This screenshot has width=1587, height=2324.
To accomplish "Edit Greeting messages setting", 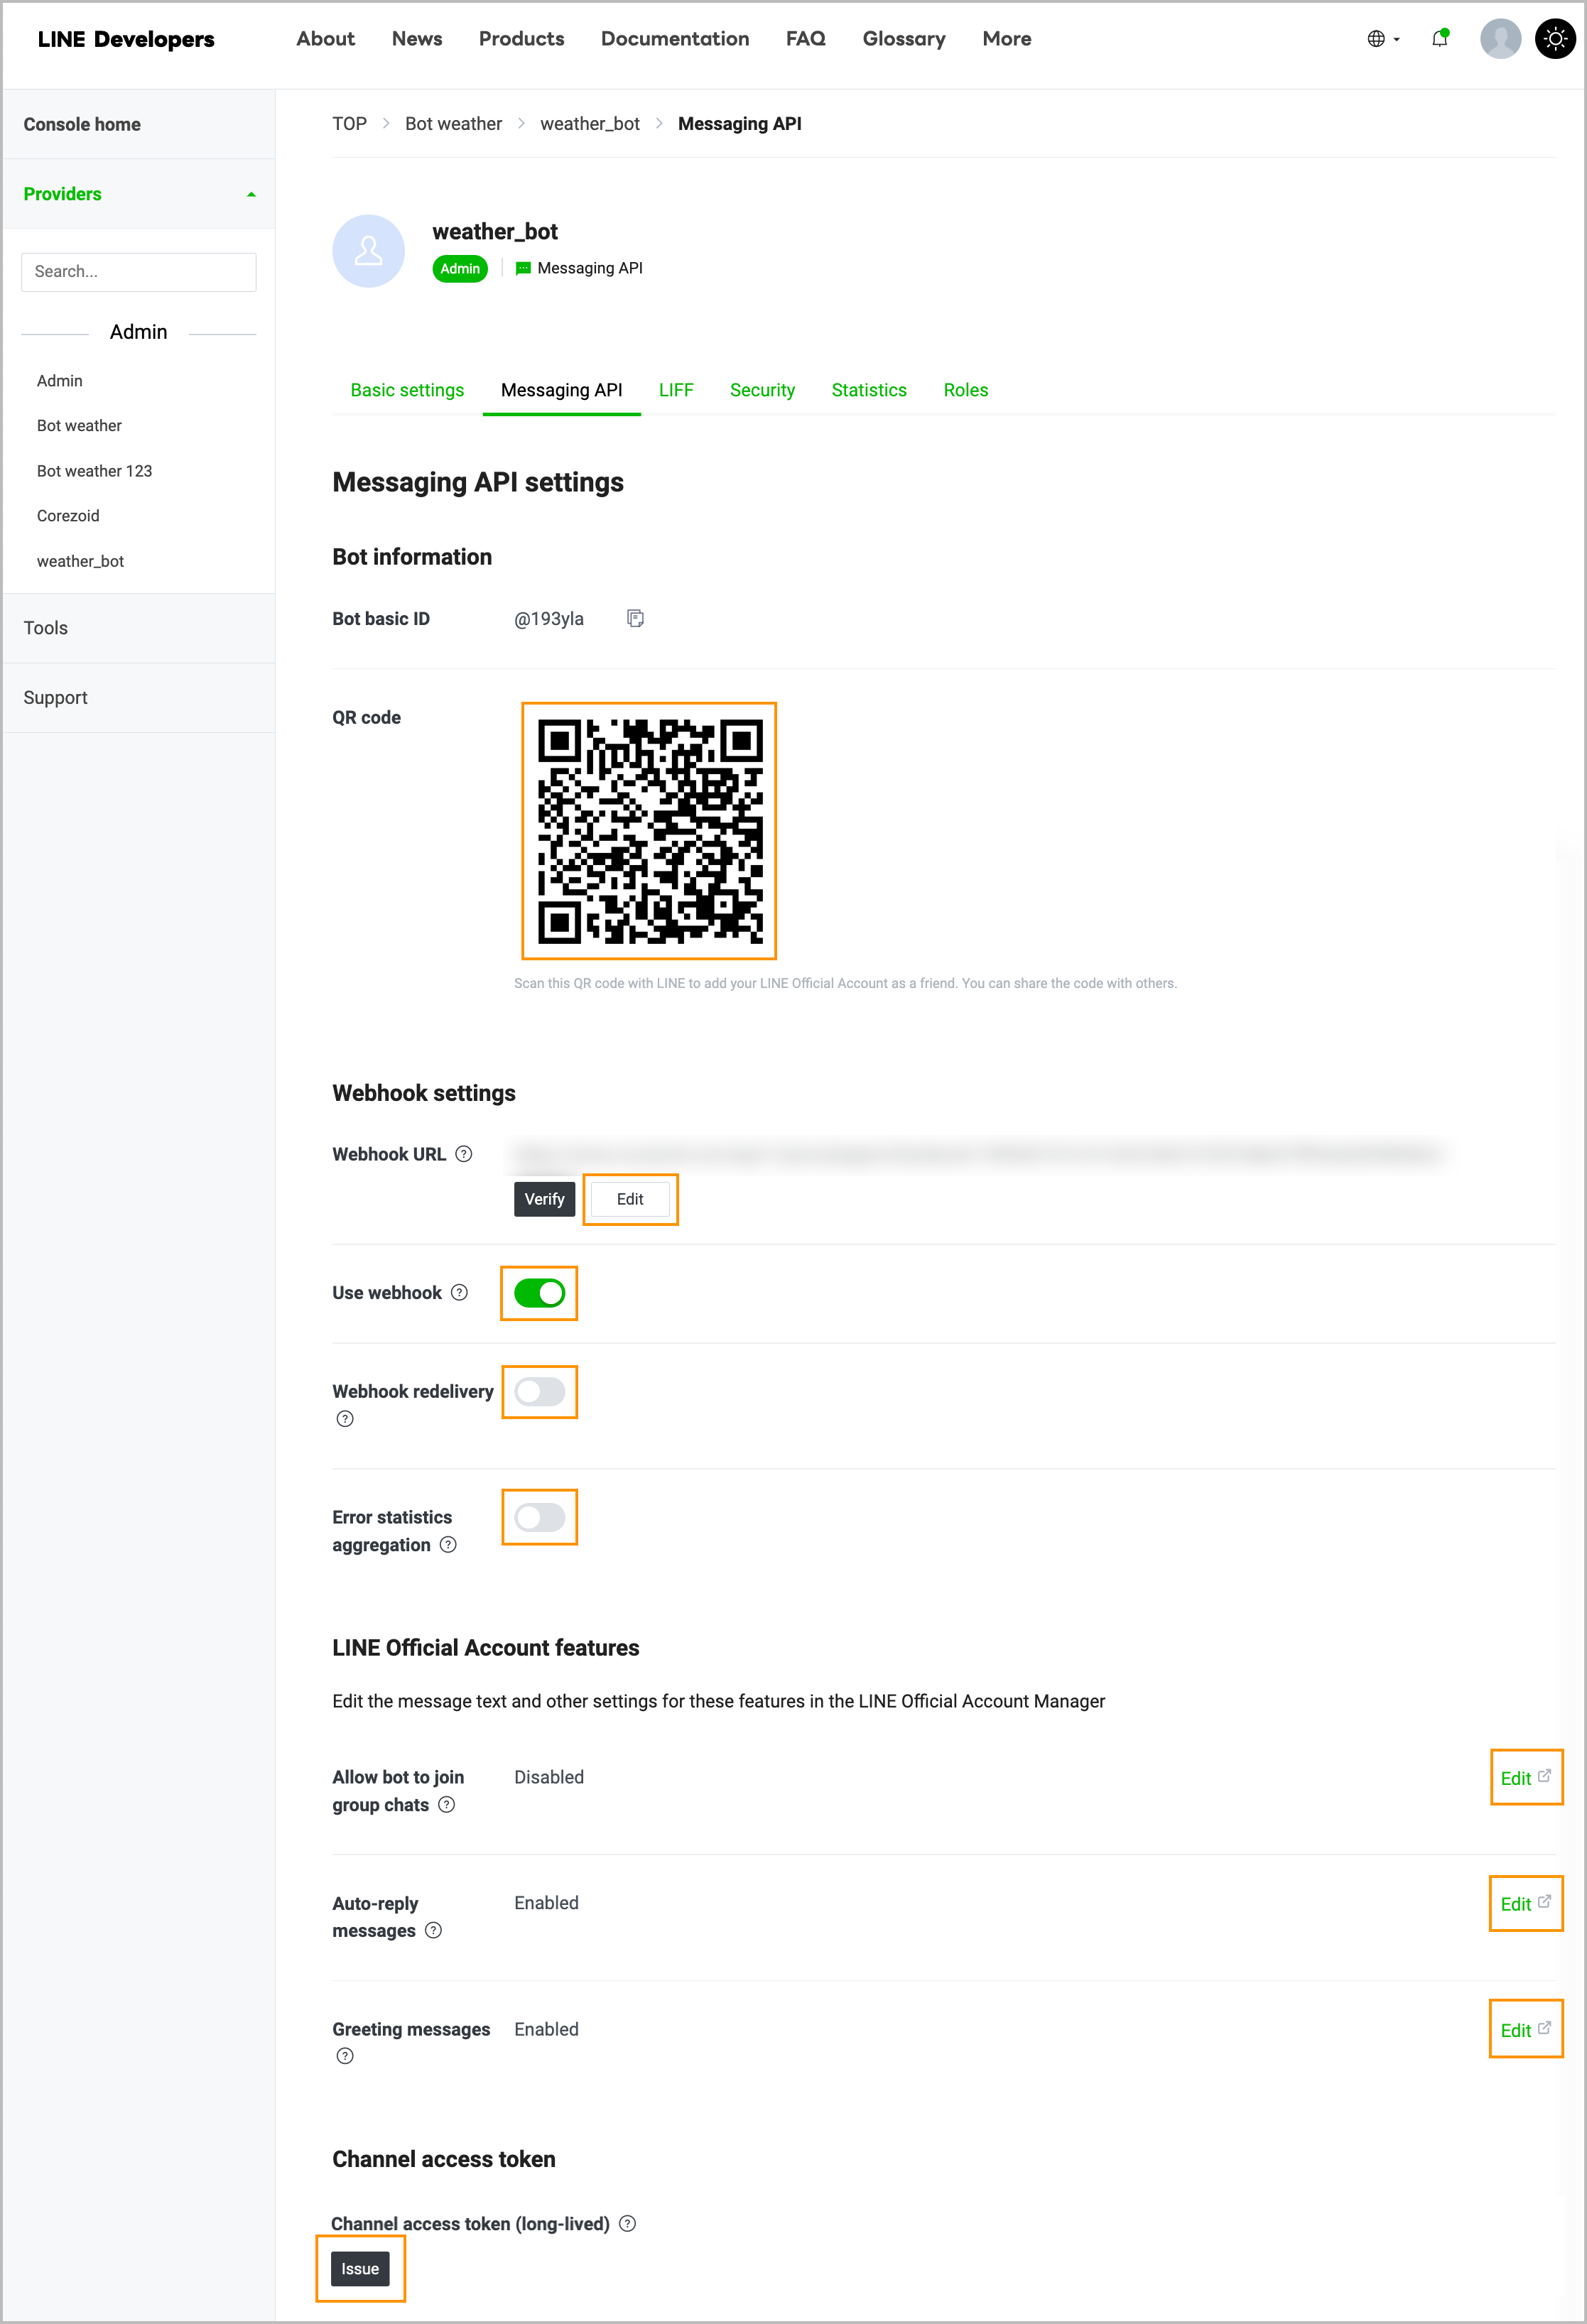I will (x=1525, y=2029).
